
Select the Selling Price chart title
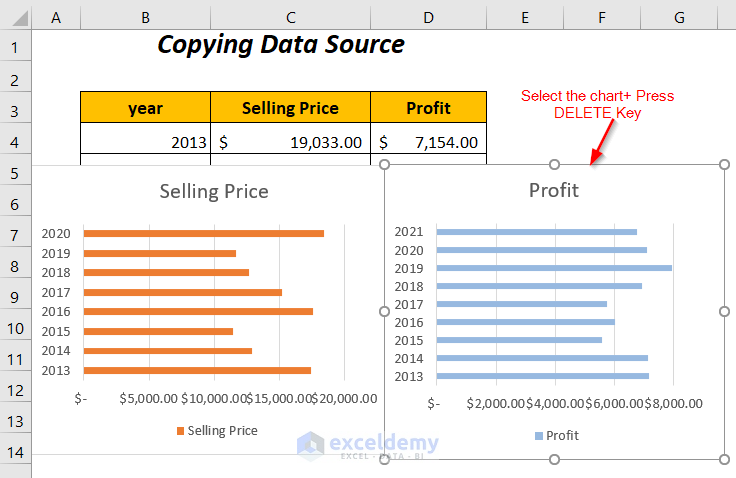point(214,191)
